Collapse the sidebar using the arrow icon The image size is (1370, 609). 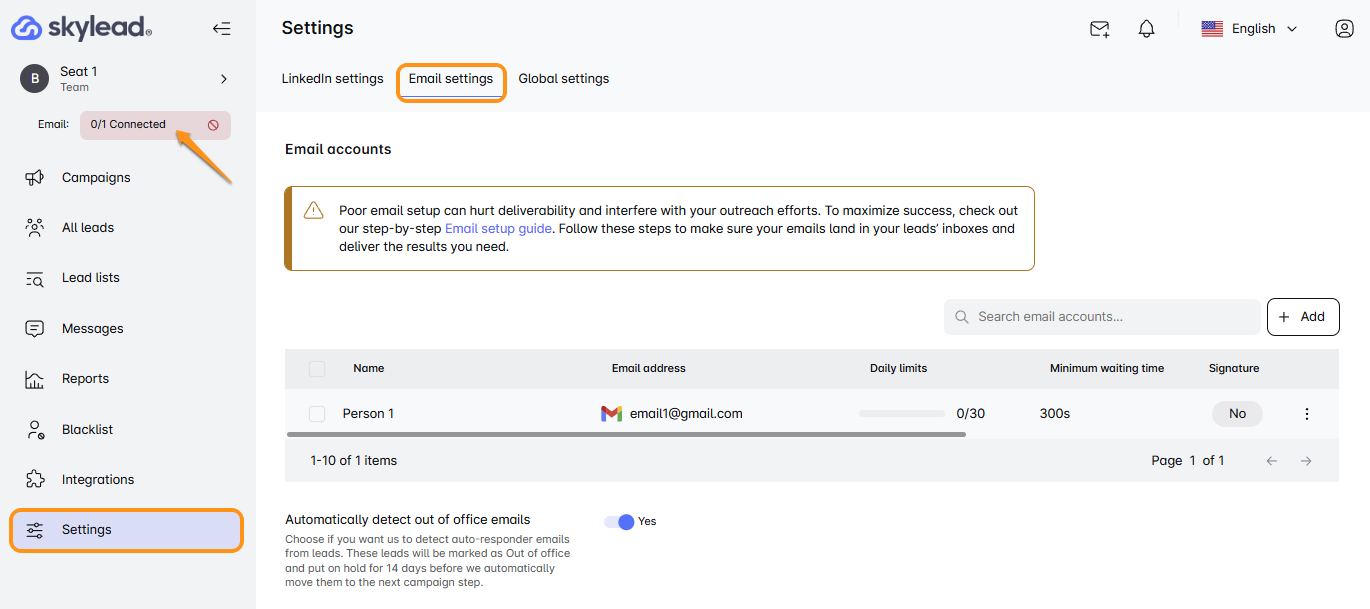tap(221, 29)
